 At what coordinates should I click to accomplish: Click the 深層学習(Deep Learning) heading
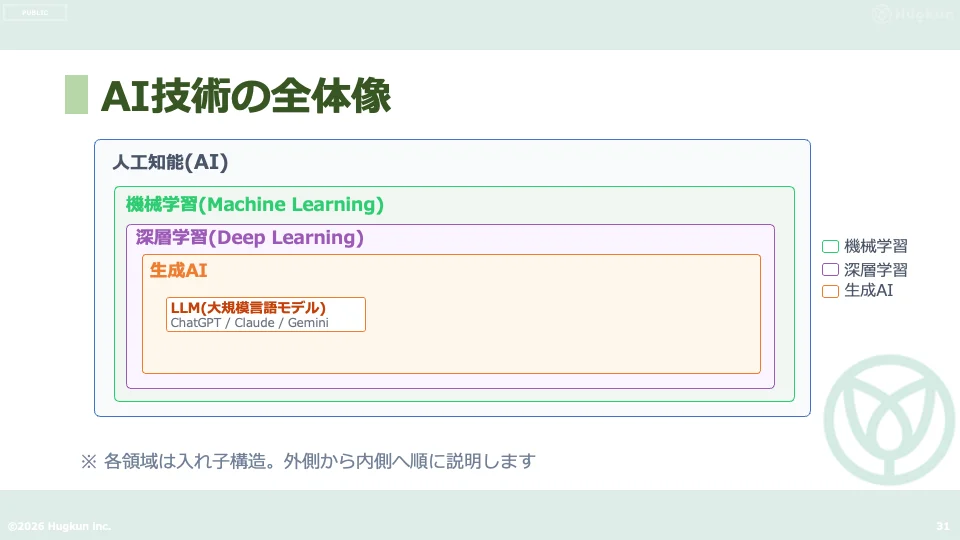(250, 238)
